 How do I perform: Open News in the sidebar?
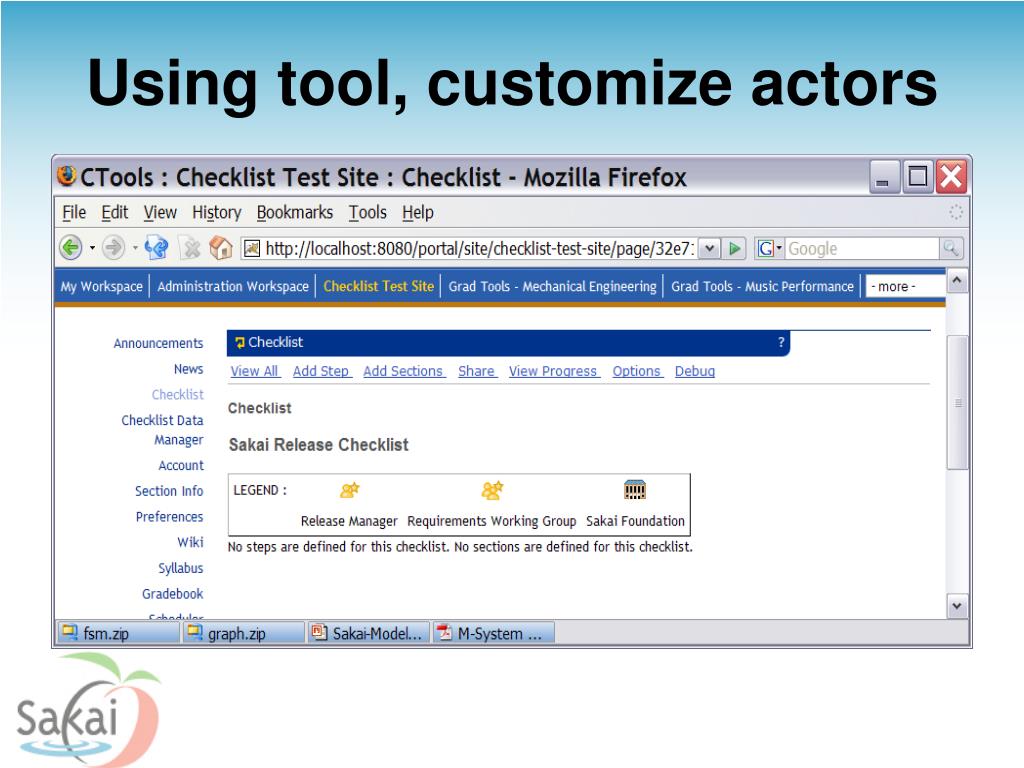(188, 369)
